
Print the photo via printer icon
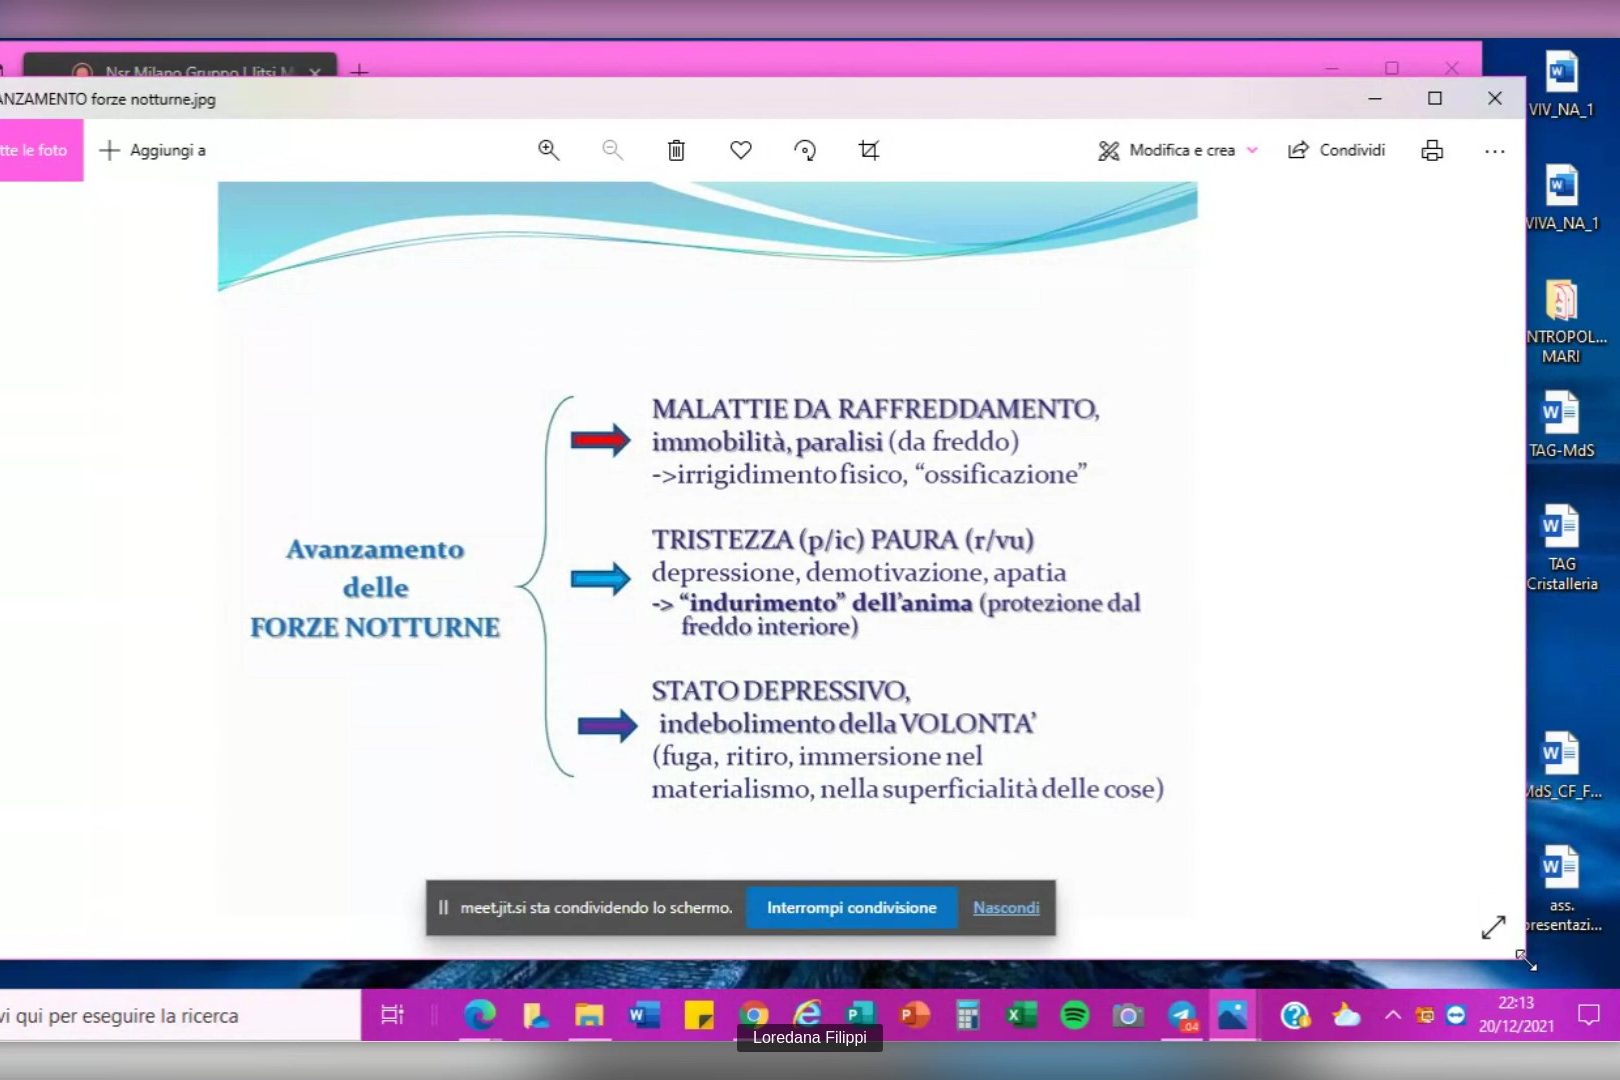pyautogui.click(x=1432, y=150)
